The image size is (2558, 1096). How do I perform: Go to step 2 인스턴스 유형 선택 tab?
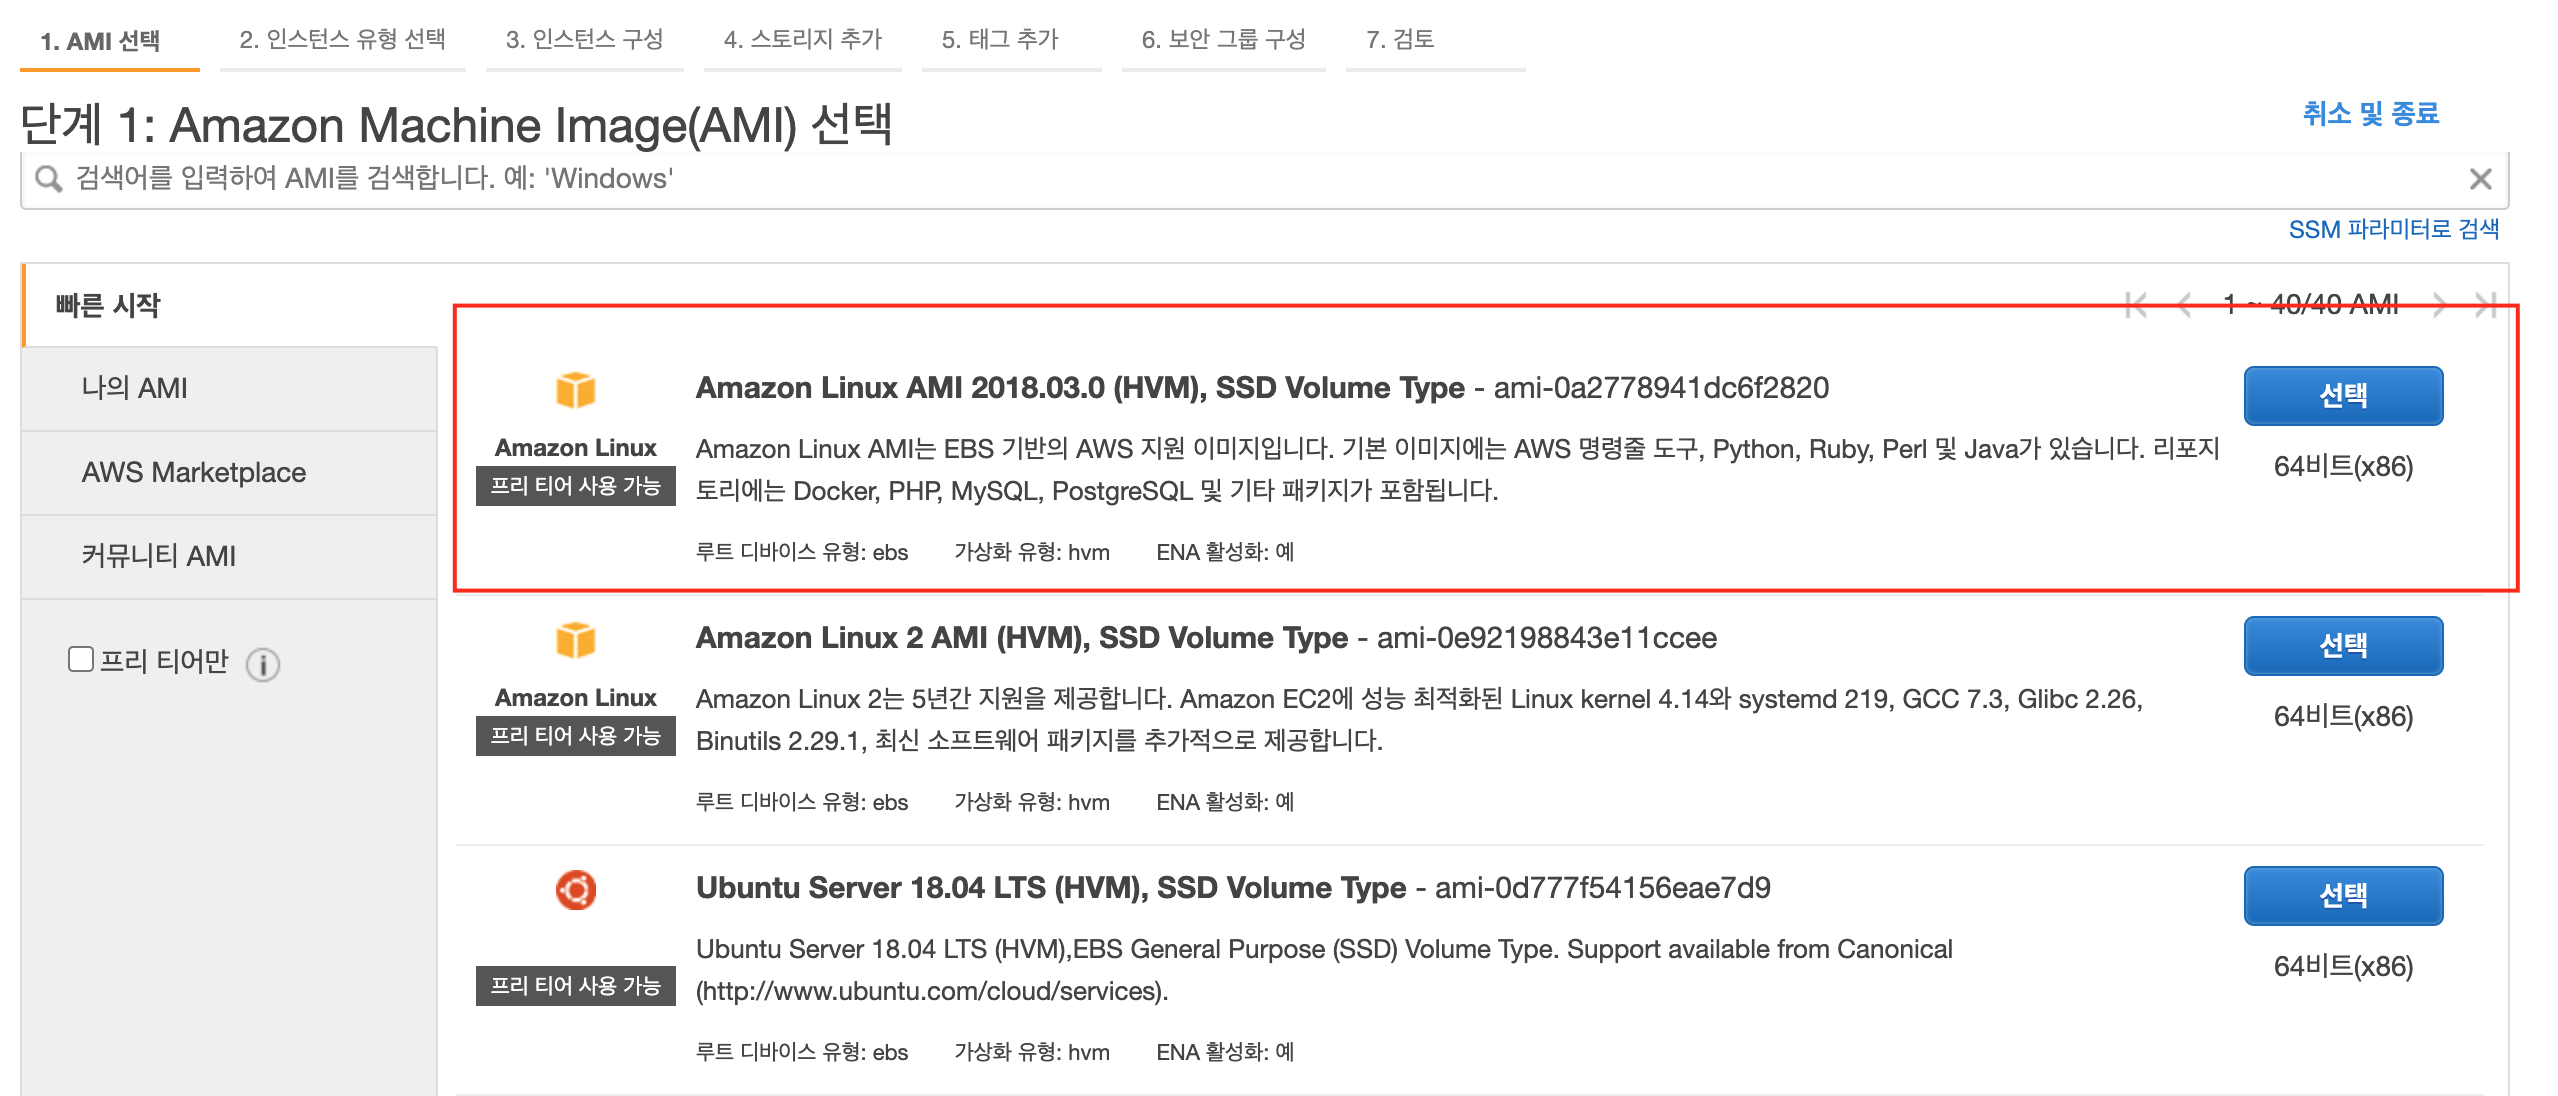click(342, 40)
